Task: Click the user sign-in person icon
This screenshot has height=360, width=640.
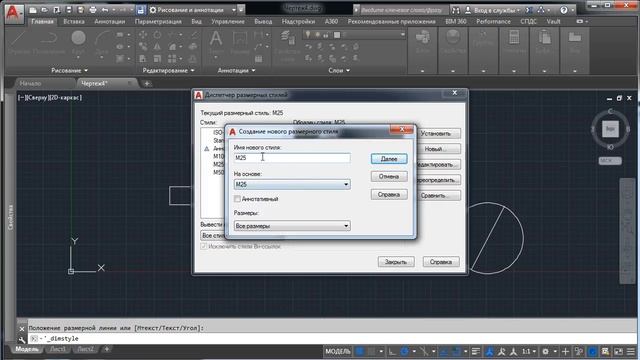Action: (468, 10)
